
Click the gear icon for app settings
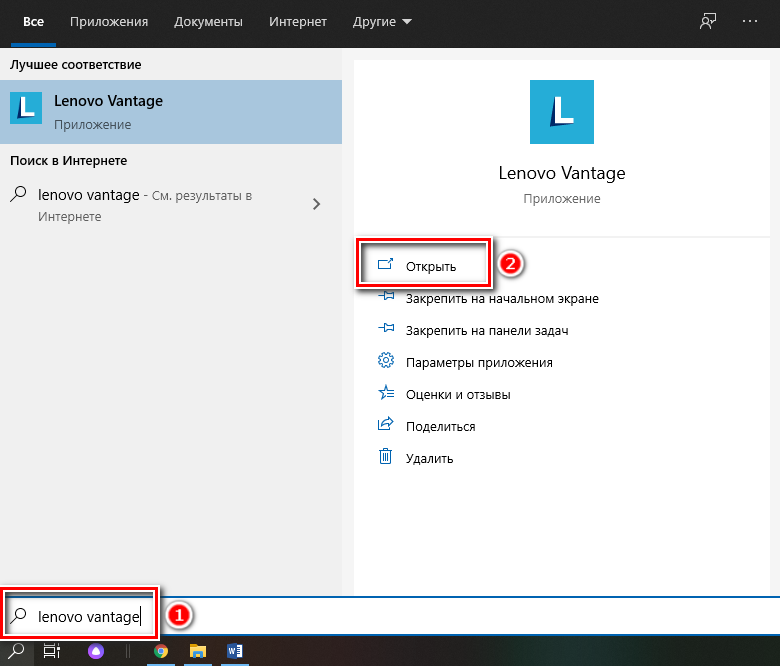[x=386, y=360]
